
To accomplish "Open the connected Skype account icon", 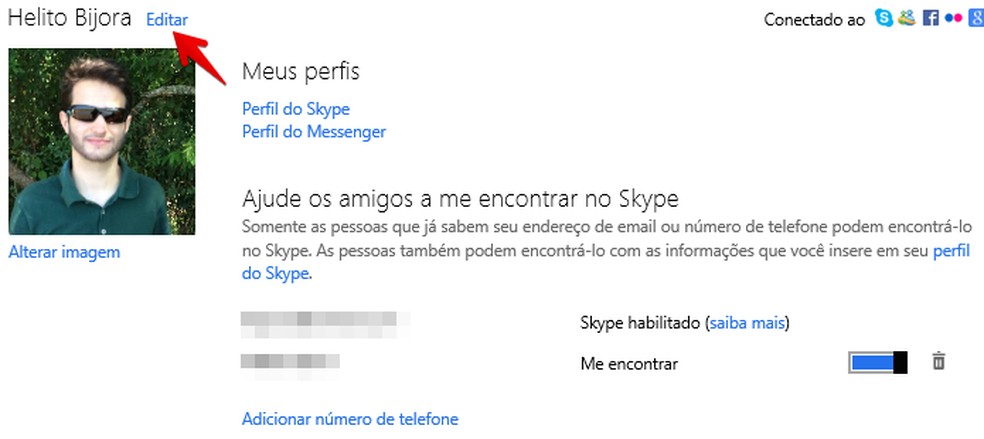I will pos(884,18).
